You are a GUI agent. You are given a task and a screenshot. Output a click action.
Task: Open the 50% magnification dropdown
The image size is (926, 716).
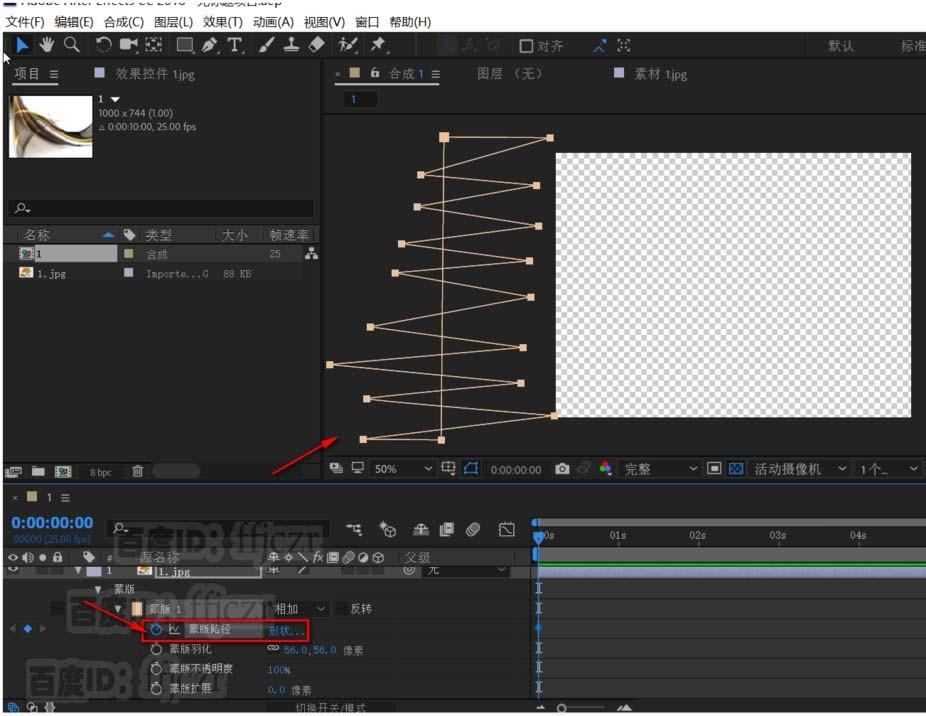[x=403, y=469]
